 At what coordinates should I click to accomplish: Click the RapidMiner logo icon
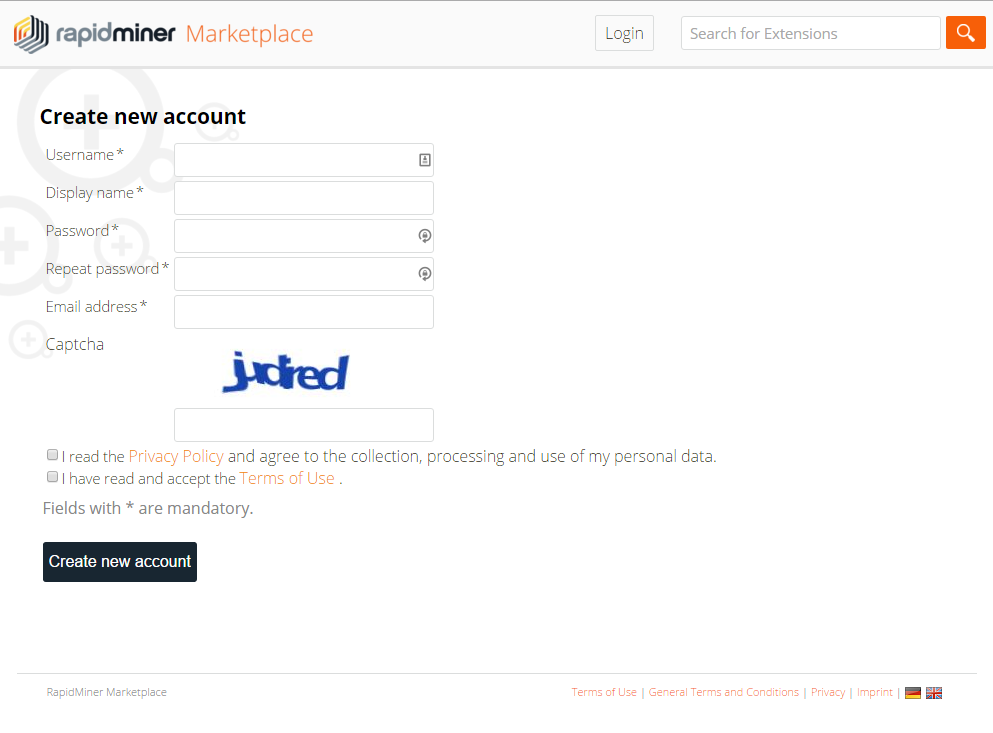pyautogui.click(x=30, y=32)
